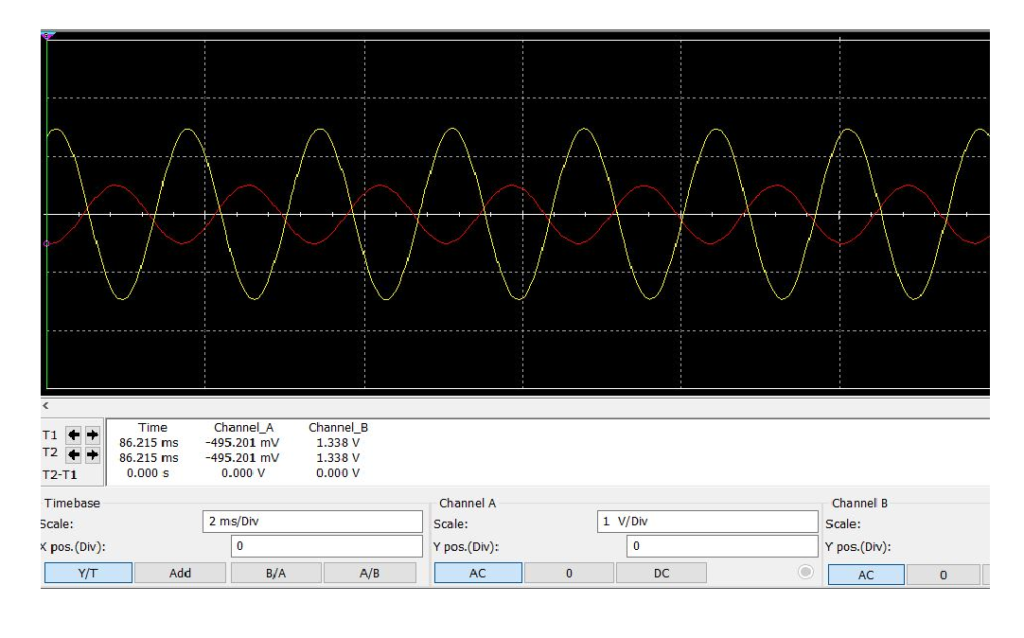
Task: Set Channel A coupling to AC
Action: pyautogui.click(x=478, y=573)
